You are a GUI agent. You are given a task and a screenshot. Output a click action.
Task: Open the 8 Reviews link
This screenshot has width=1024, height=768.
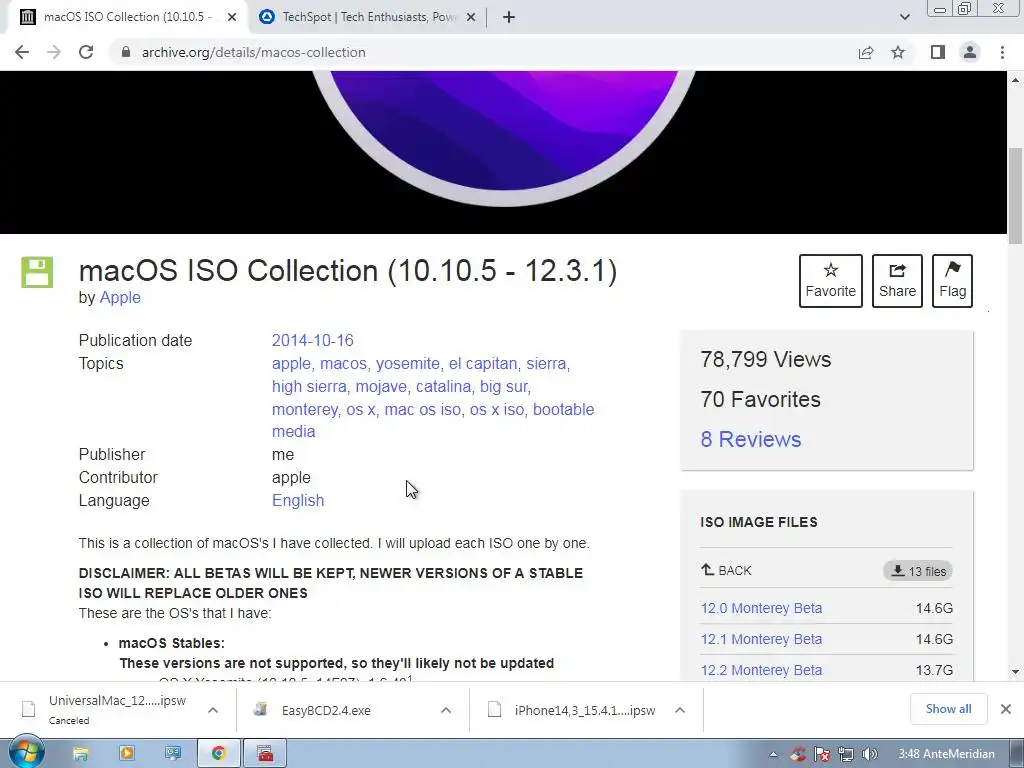click(x=750, y=439)
